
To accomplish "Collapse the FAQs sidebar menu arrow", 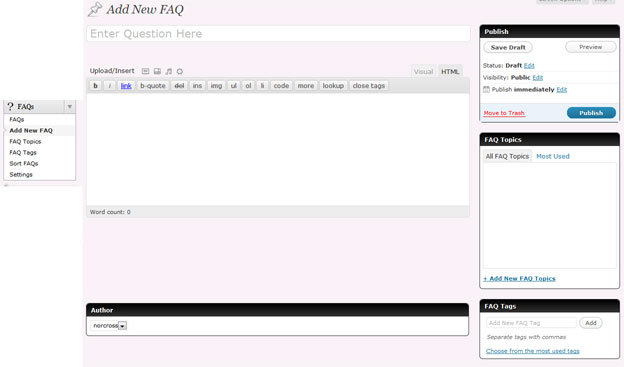I will 70,107.
